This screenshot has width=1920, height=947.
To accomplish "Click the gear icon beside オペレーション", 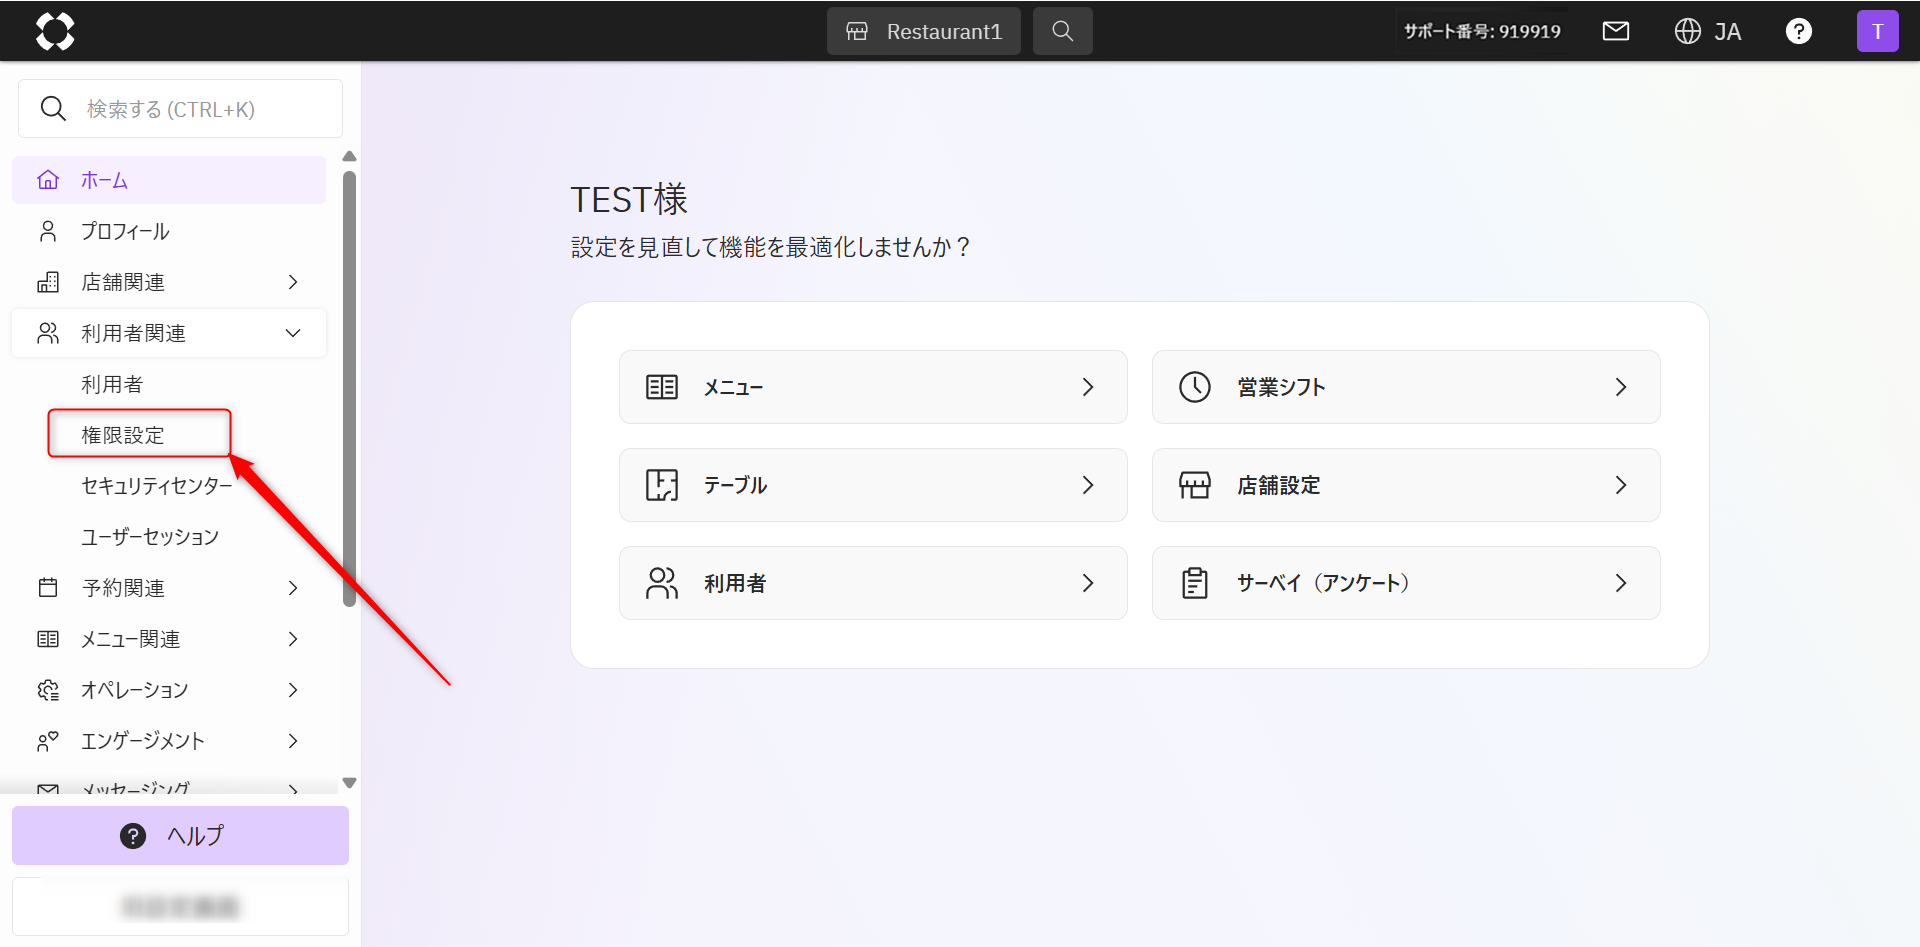I will (x=47, y=690).
